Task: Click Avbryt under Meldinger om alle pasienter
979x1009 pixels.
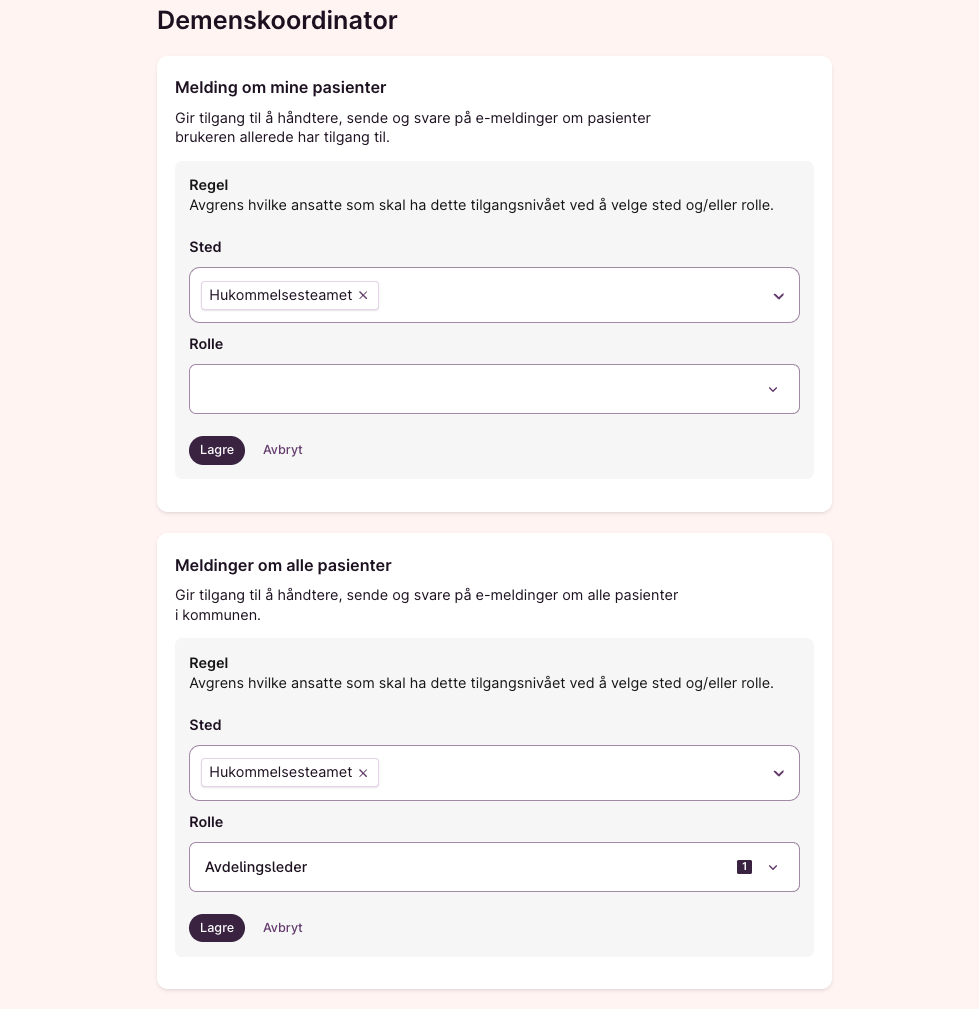Action: pyautogui.click(x=283, y=928)
